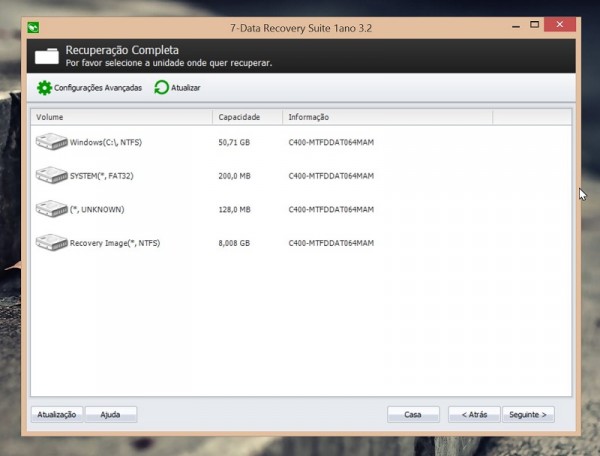This screenshot has width=600, height=456.
Task: Proceed with the Seguinte > button
Action: 528,414
